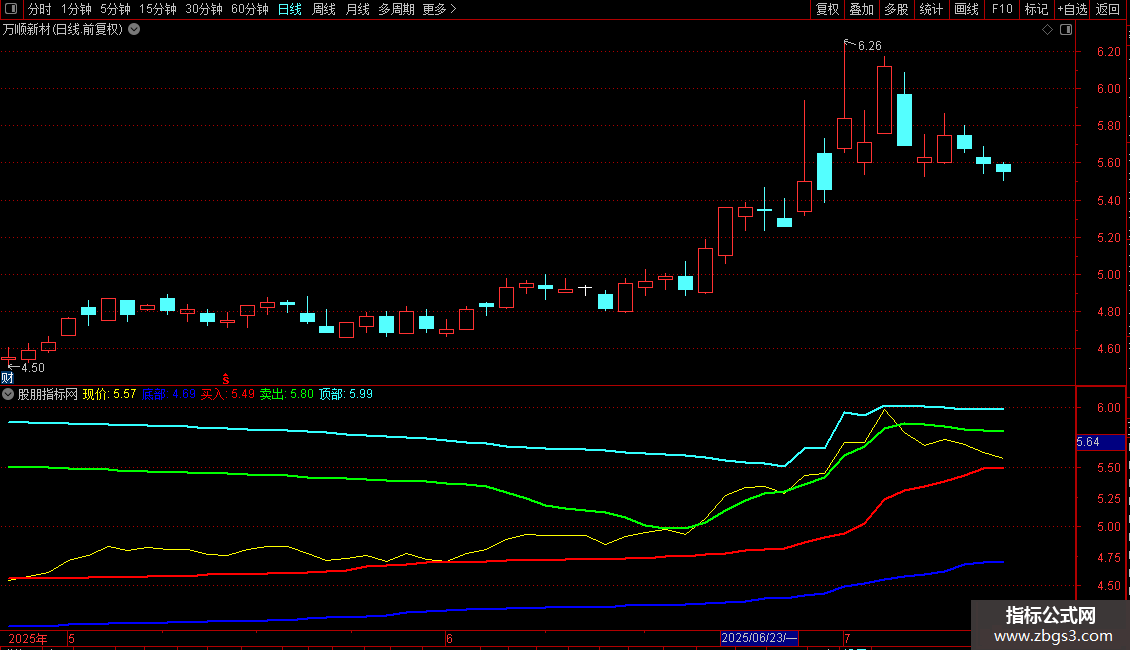
Task: Click the 卖出: 5.80 indicator value
Action: [287, 394]
